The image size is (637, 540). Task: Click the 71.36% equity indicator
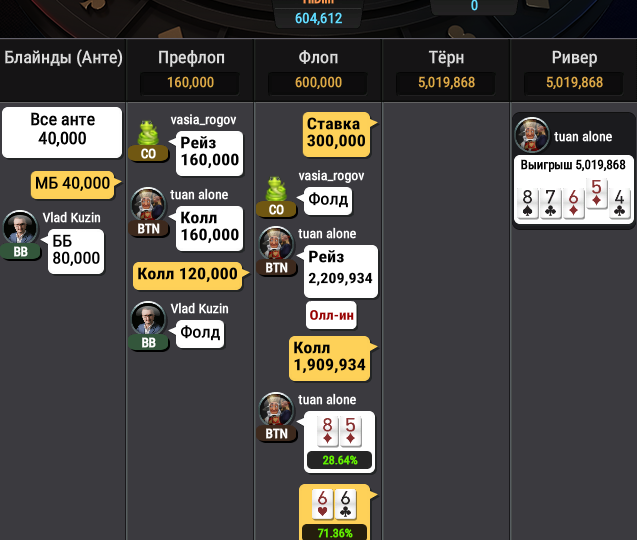335,533
